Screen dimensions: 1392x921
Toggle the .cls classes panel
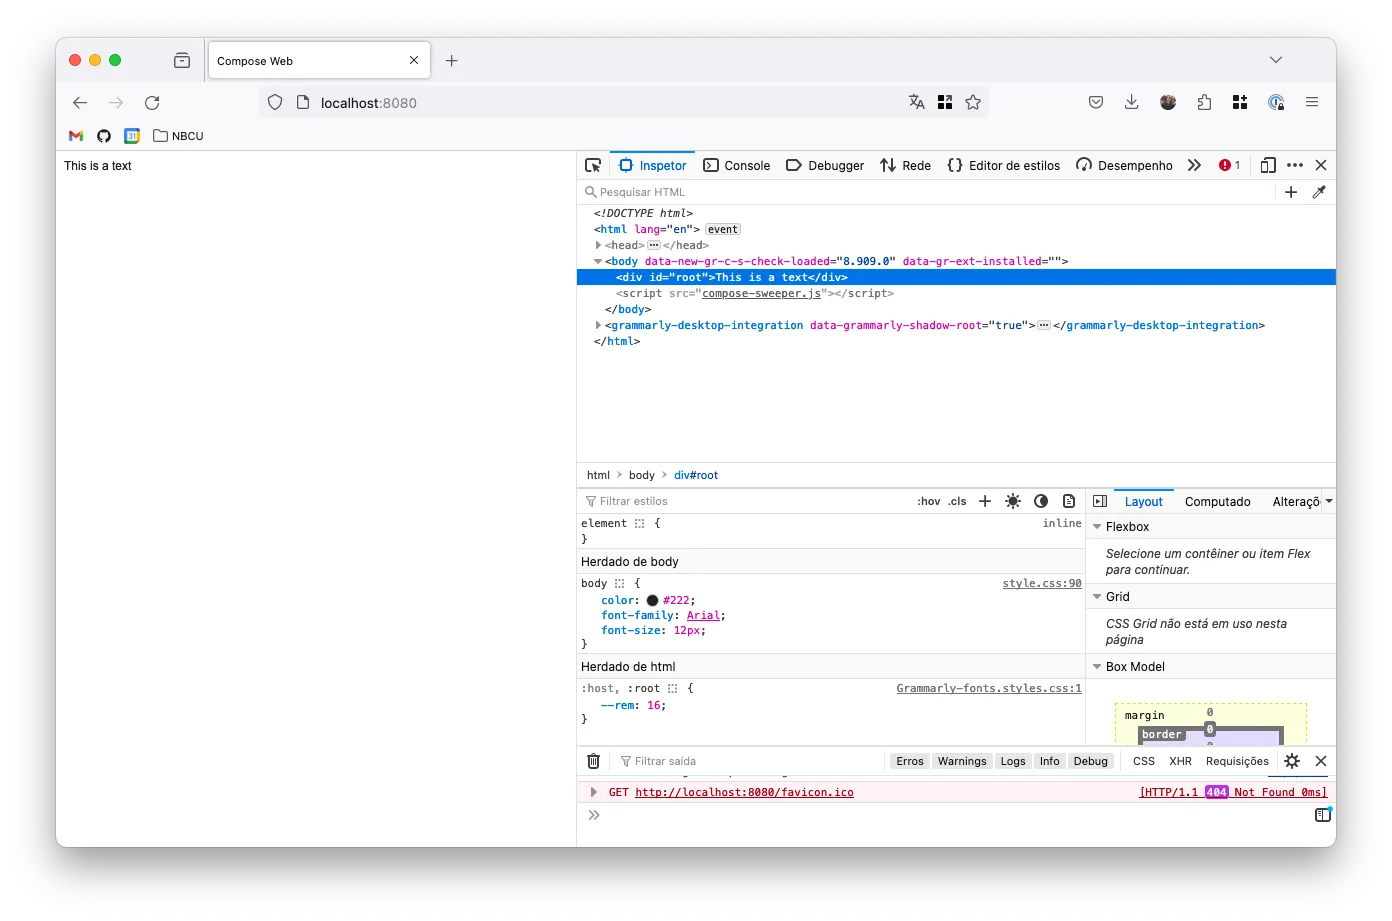tap(957, 501)
